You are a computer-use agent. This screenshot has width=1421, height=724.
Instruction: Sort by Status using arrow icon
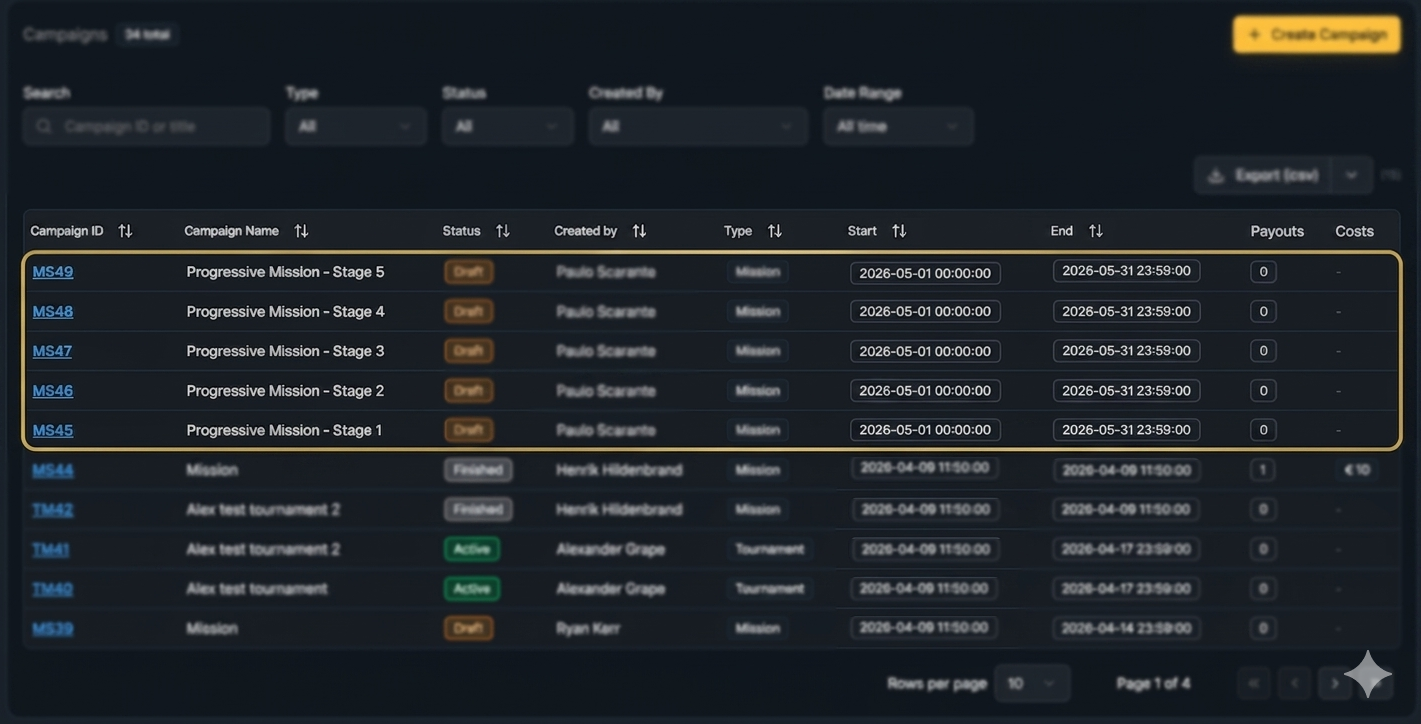pyautogui.click(x=503, y=231)
